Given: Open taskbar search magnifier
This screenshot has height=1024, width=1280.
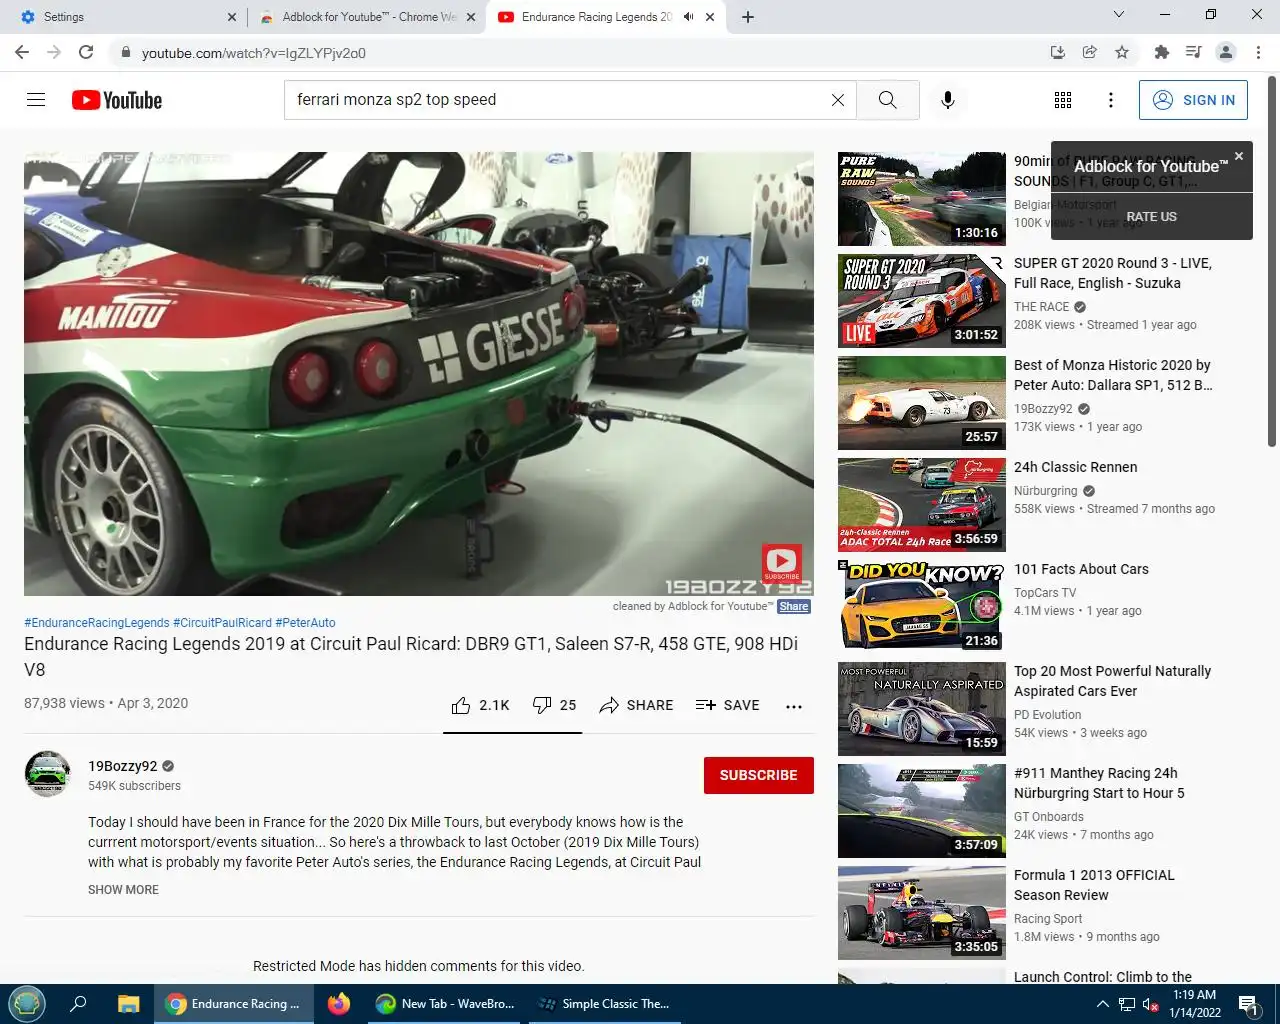Looking at the screenshot, I should tap(78, 1004).
